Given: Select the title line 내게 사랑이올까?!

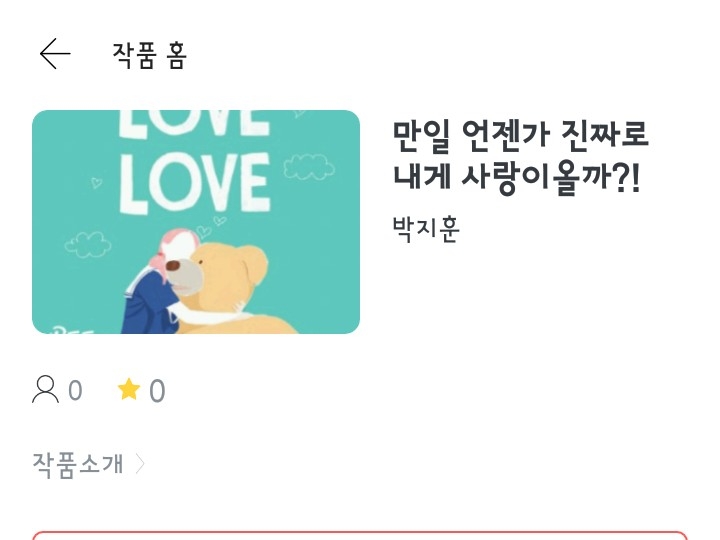Looking at the screenshot, I should 517,178.
